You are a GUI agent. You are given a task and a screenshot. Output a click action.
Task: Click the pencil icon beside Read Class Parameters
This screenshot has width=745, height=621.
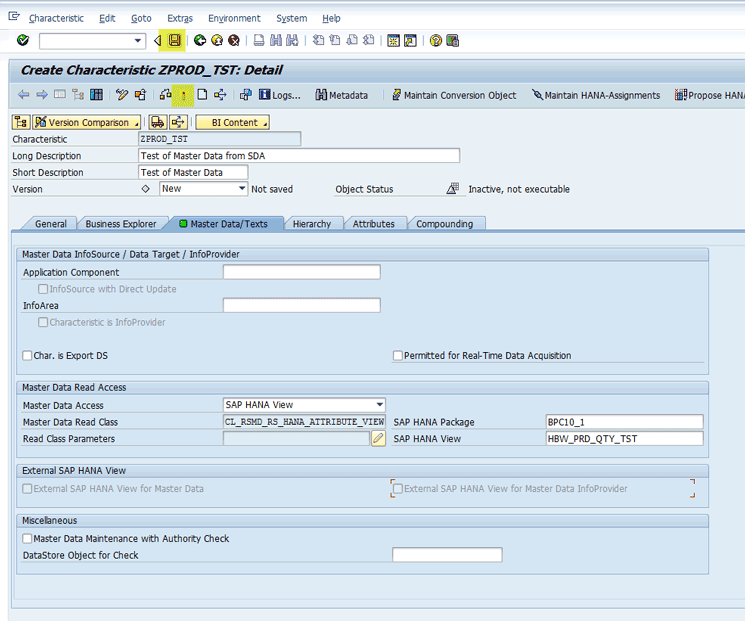(x=378, y=438)
